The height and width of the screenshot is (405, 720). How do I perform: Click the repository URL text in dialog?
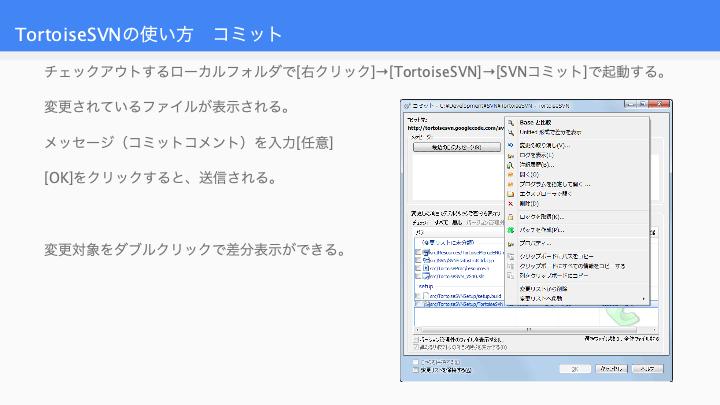pos(456,128)
